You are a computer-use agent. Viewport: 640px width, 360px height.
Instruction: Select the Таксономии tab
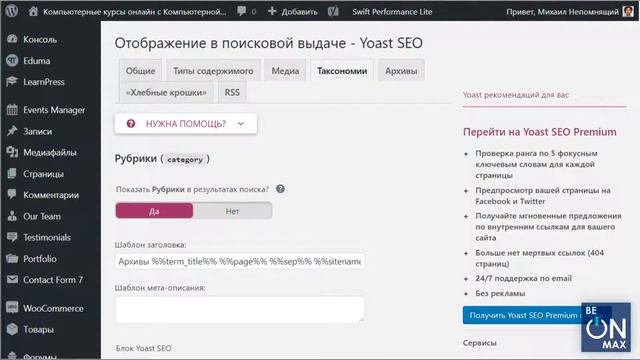point(342,71)
